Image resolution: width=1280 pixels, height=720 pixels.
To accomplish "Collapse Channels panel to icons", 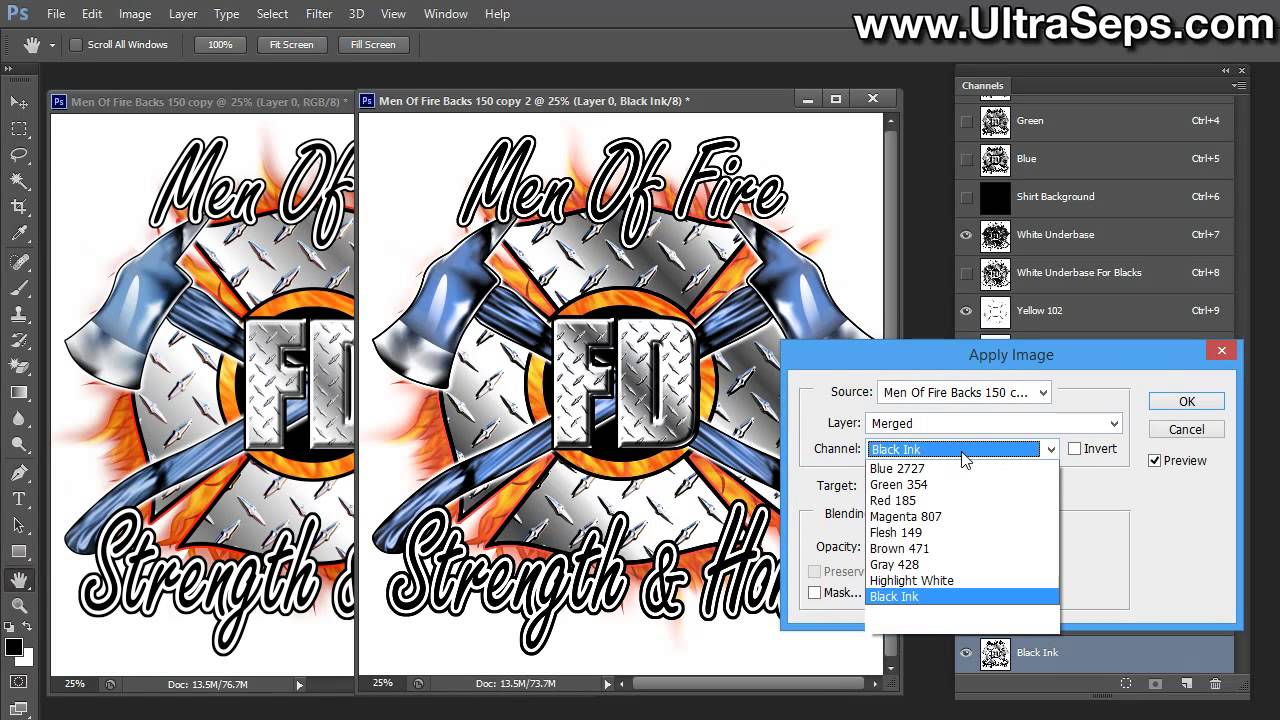I will point(1226,71).
